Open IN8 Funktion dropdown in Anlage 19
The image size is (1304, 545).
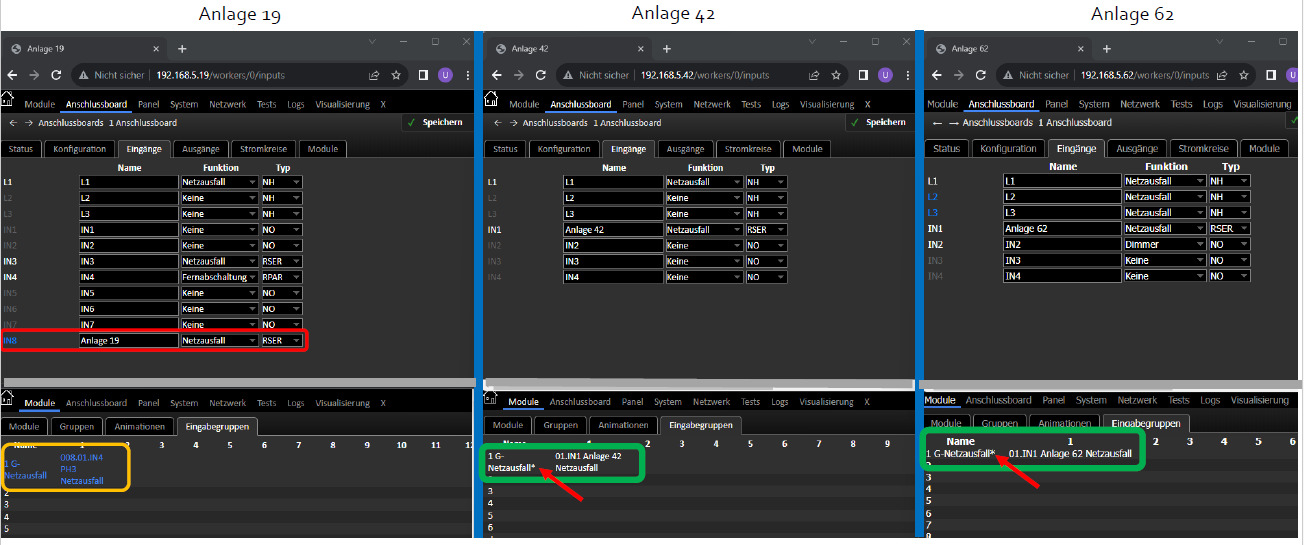tap(219, 341)
